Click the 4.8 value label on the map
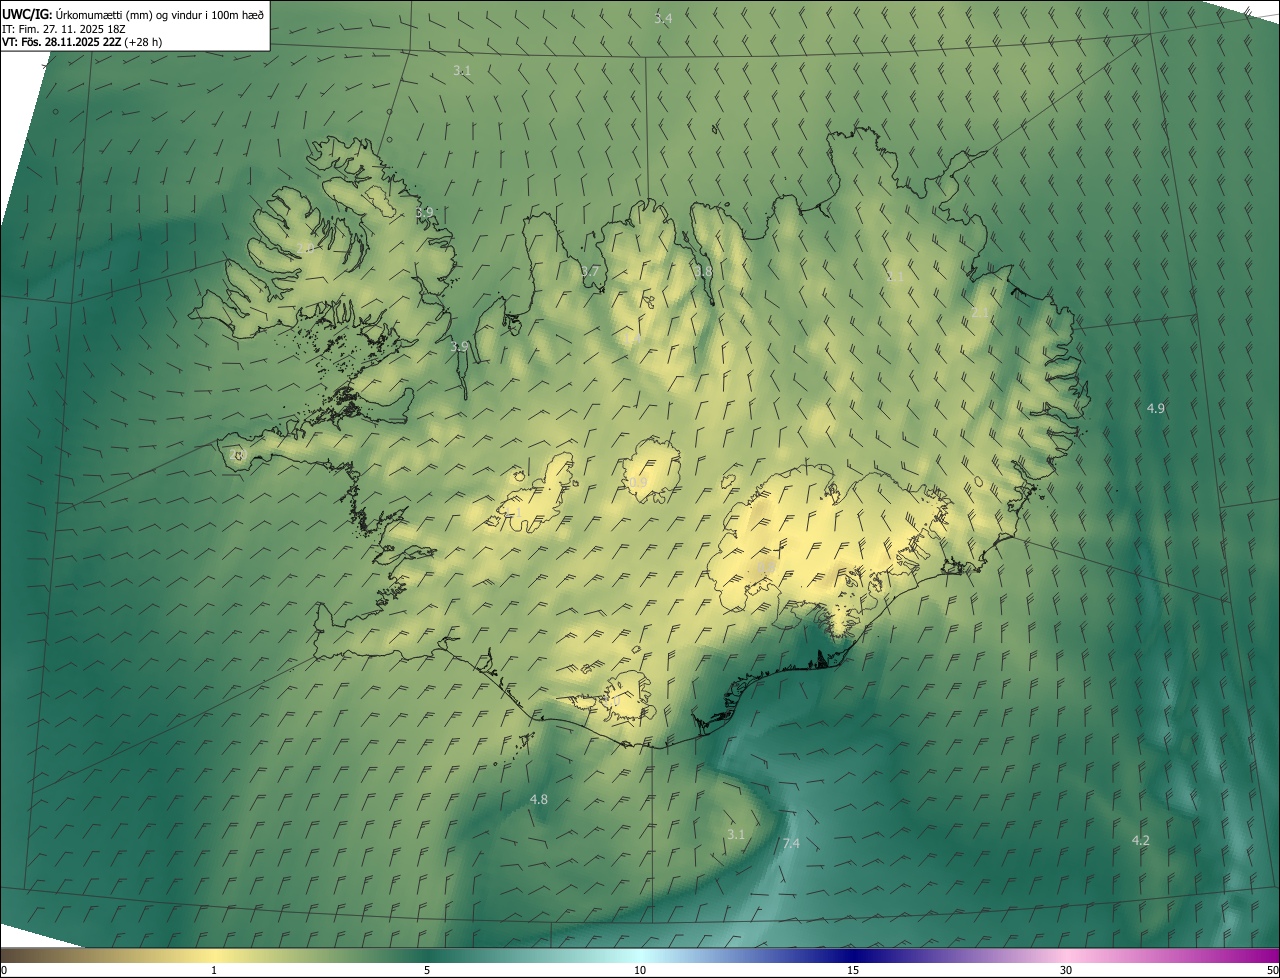Viewport: 1280px width, 978px height. [538, 799]
